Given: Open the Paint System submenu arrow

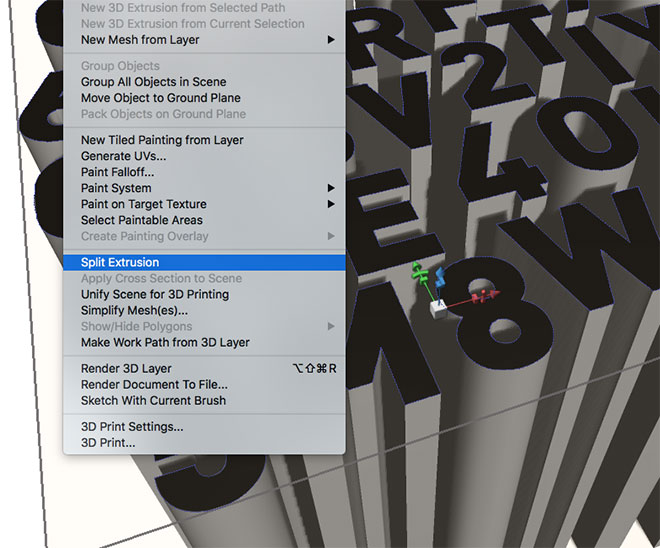Looking at the screenshot, I should 331,188.
